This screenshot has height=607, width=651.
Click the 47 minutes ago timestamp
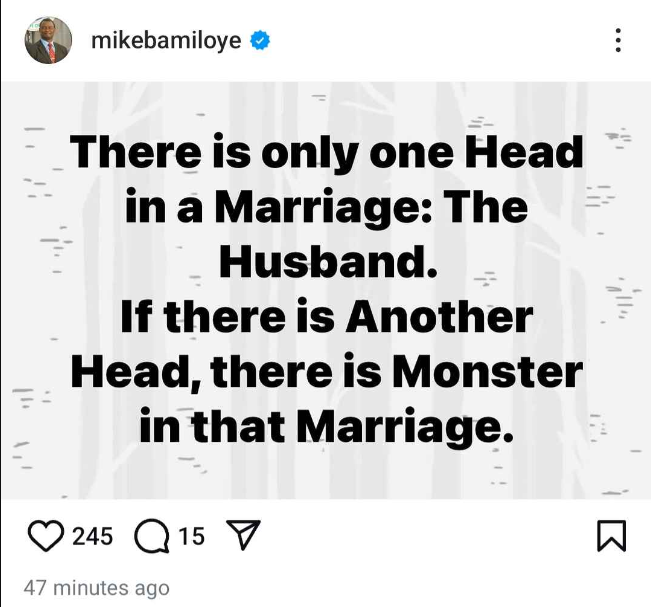click(x=96, y=588)
